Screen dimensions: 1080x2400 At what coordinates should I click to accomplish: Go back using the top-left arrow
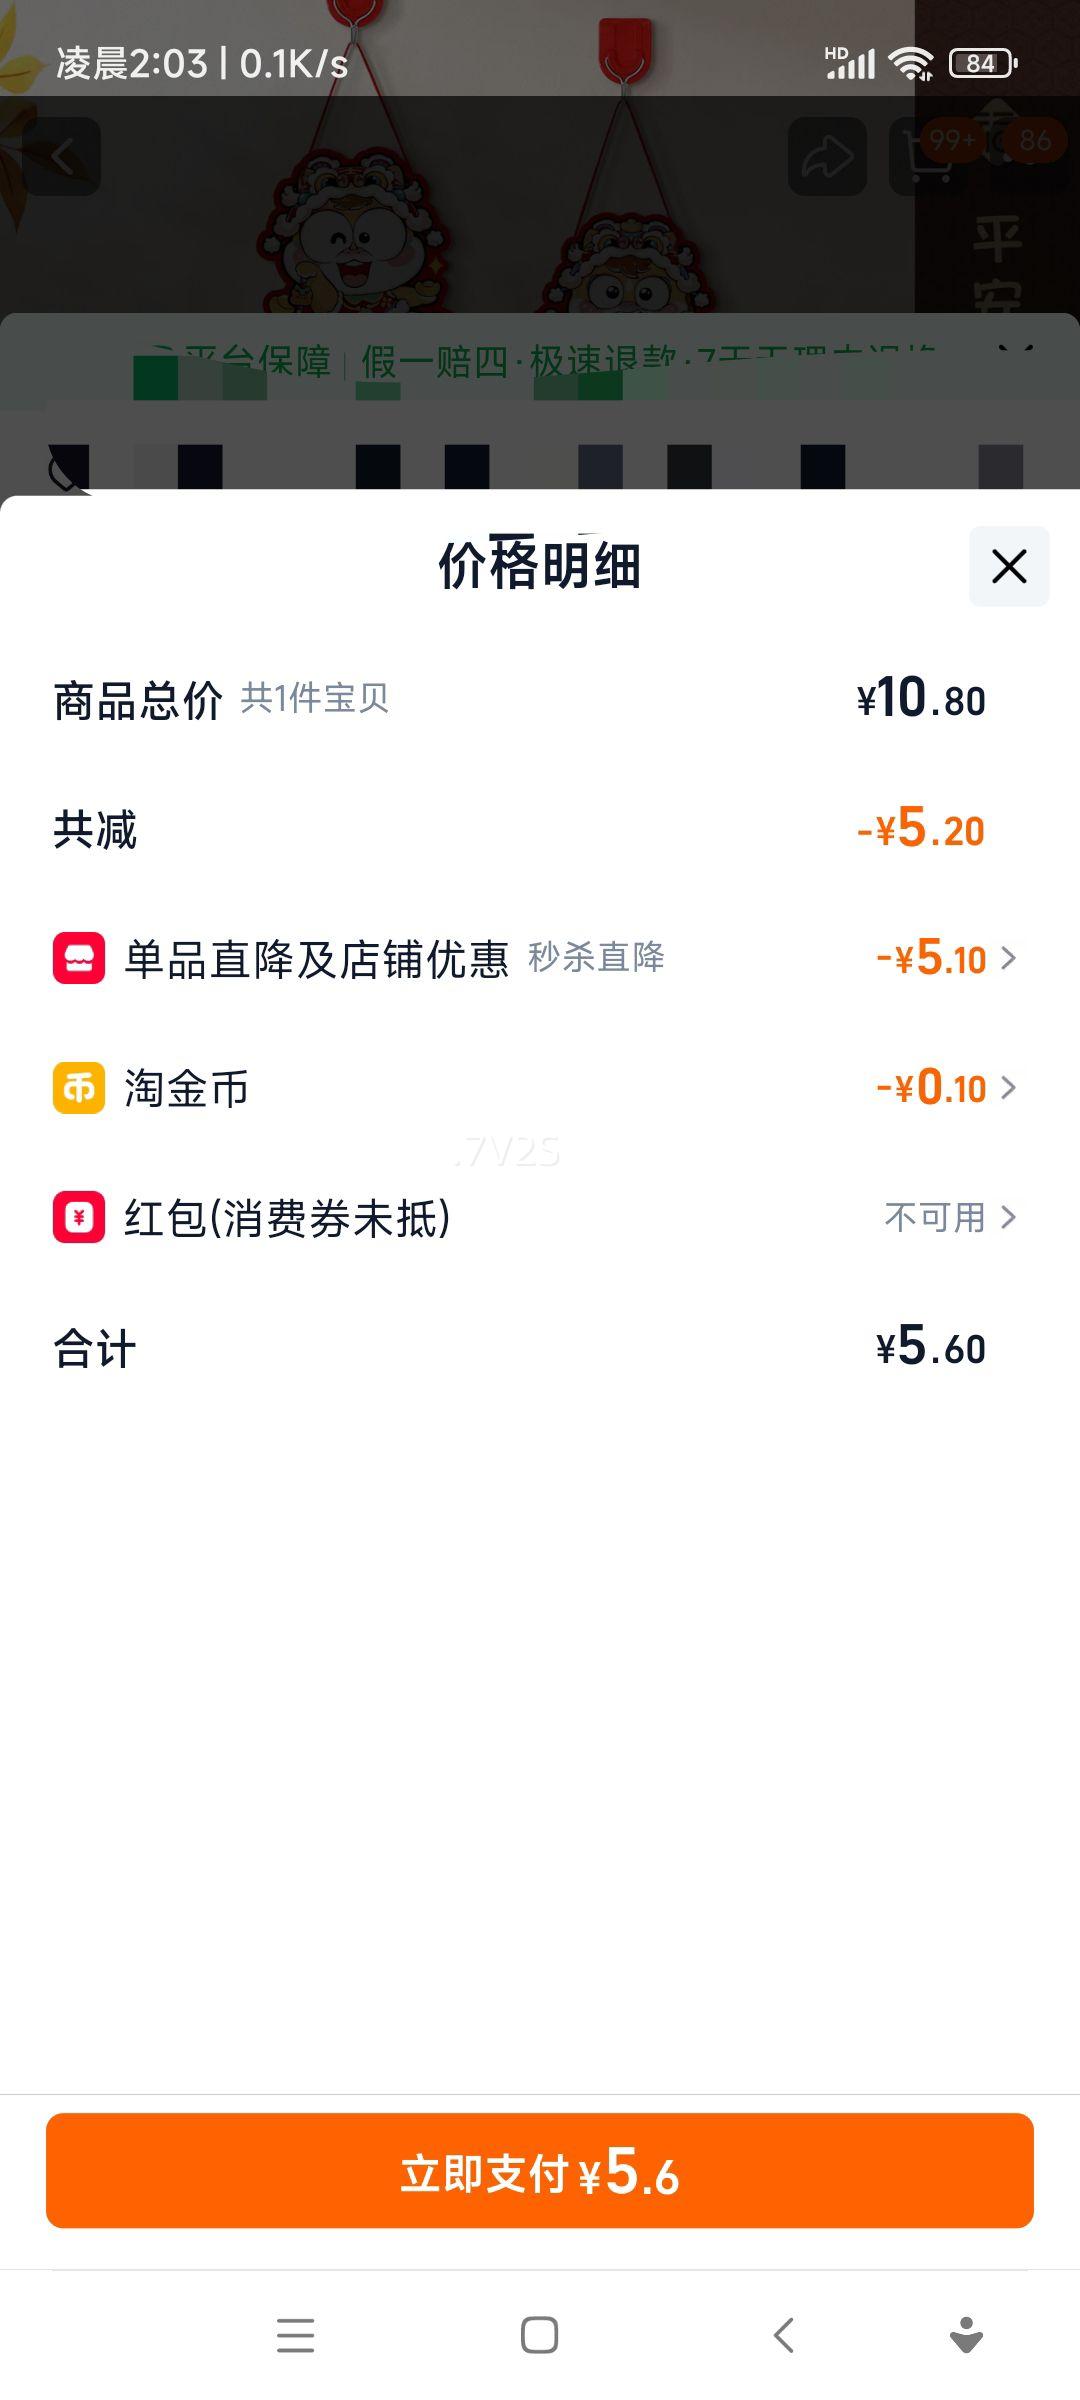[62, 157]
